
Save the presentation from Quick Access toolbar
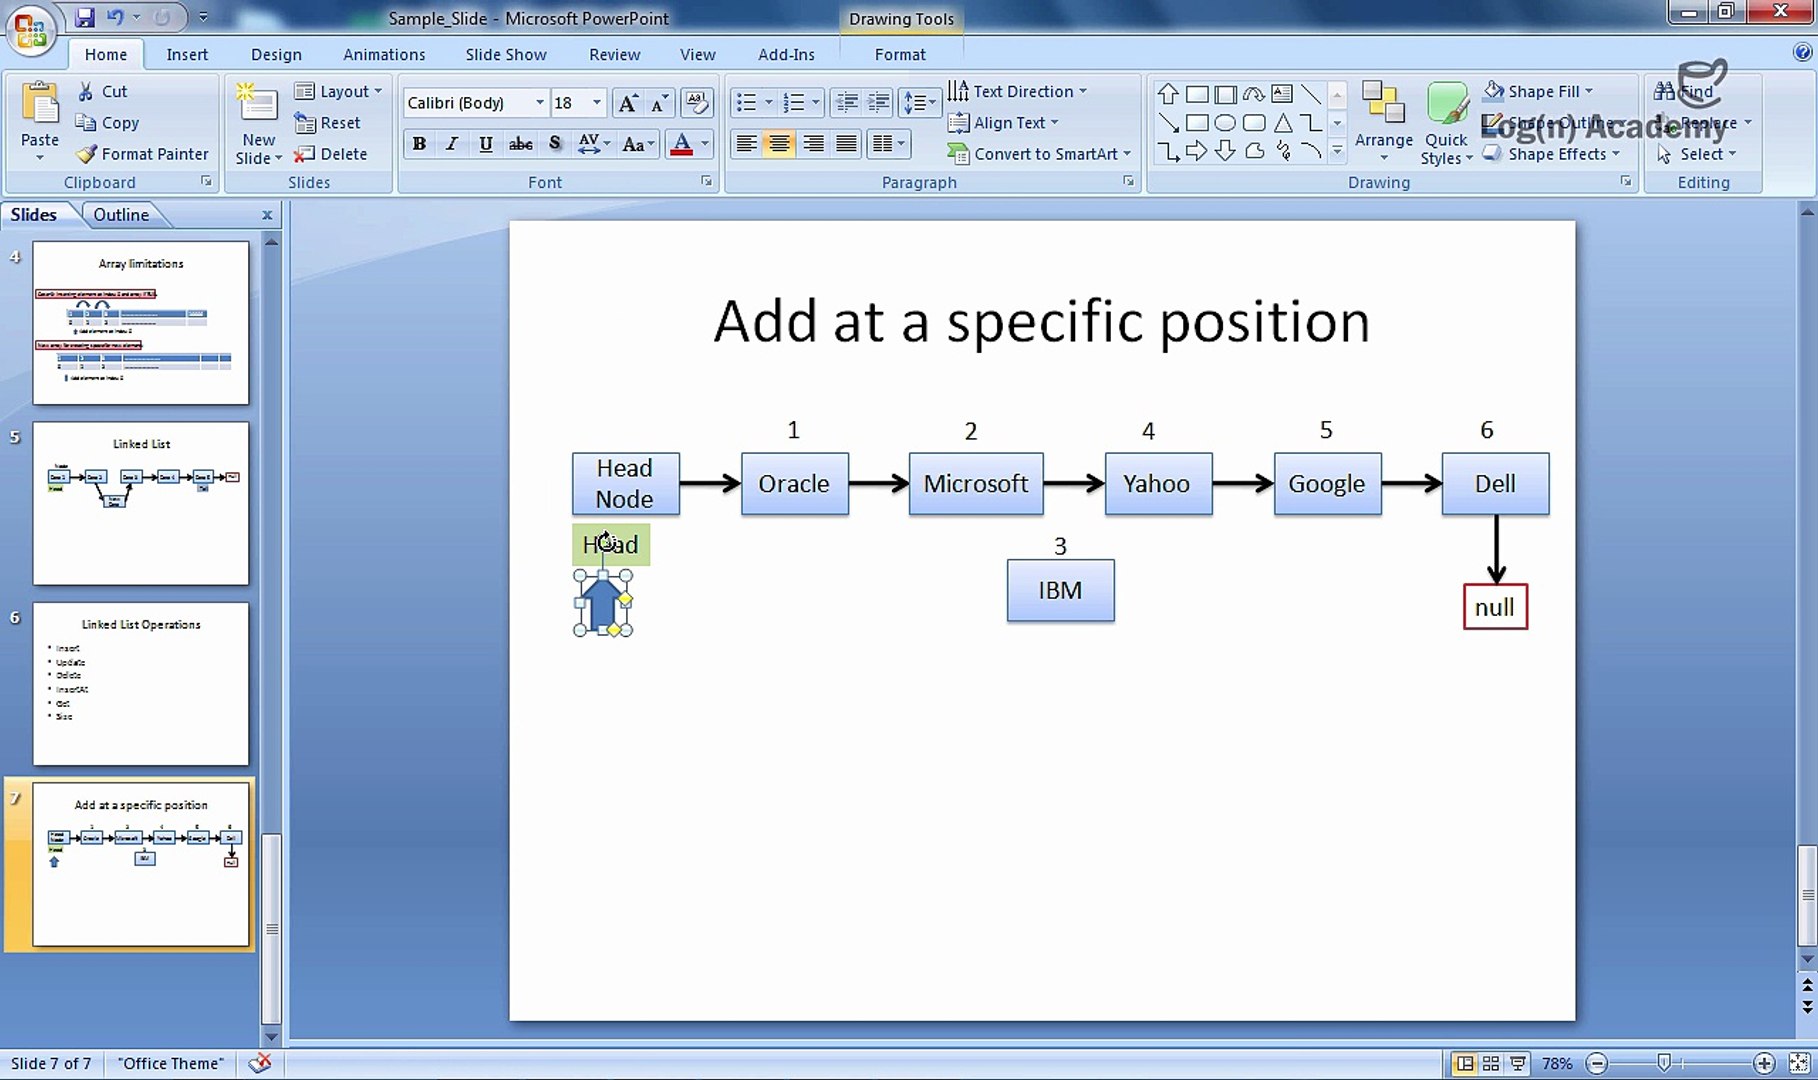click(x=84, y=17)
